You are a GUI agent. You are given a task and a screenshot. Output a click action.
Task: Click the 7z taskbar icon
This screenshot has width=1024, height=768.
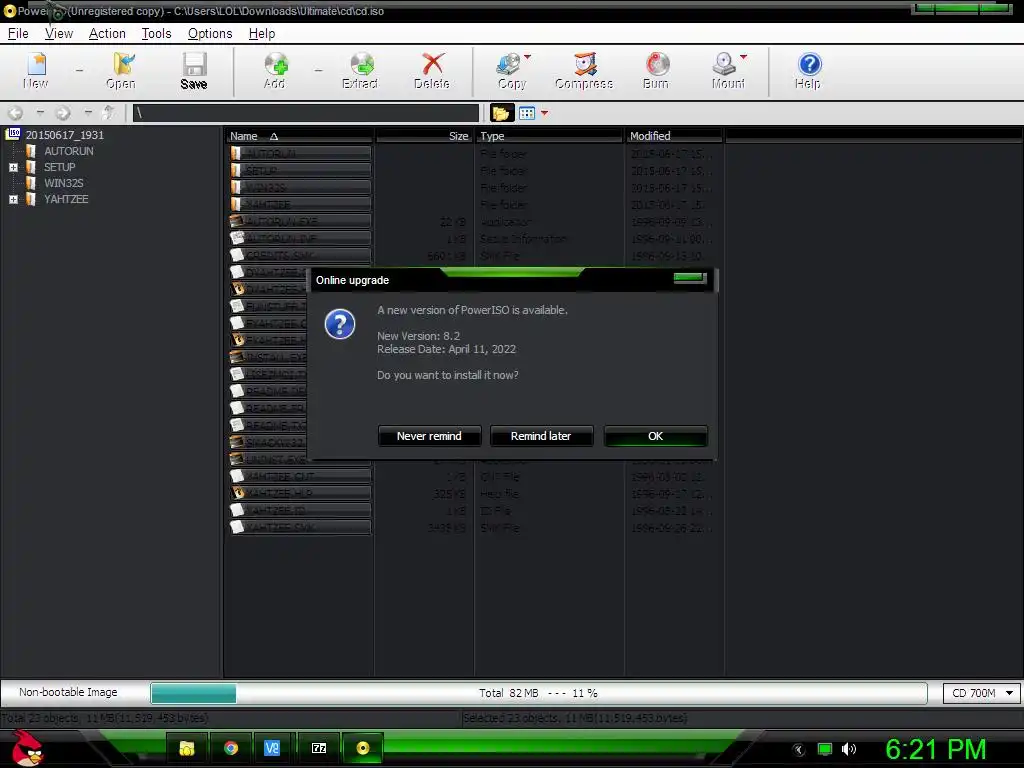(x=319, y=748)
